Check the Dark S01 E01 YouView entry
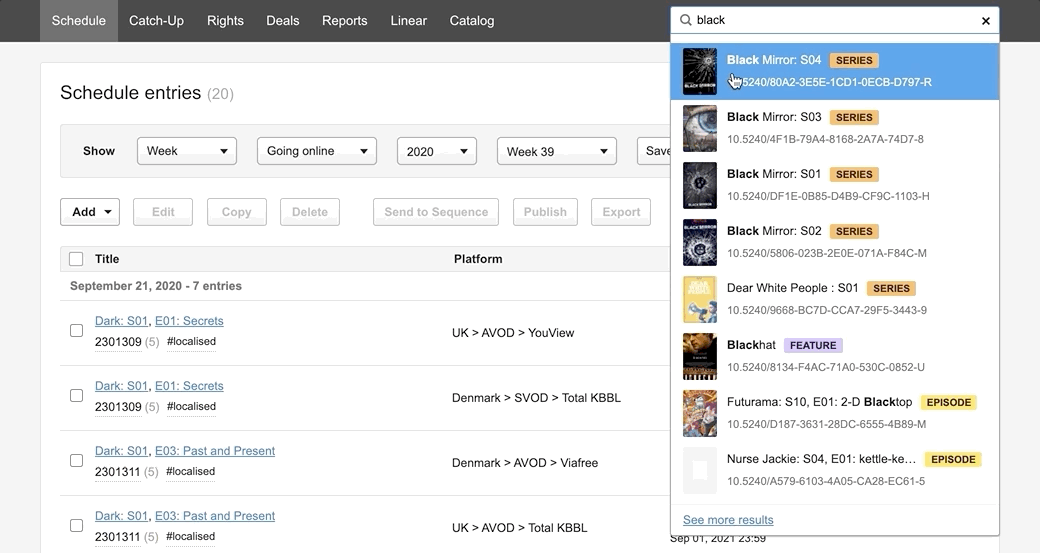This screenshot has width=1040, height=553. point(76,330)
